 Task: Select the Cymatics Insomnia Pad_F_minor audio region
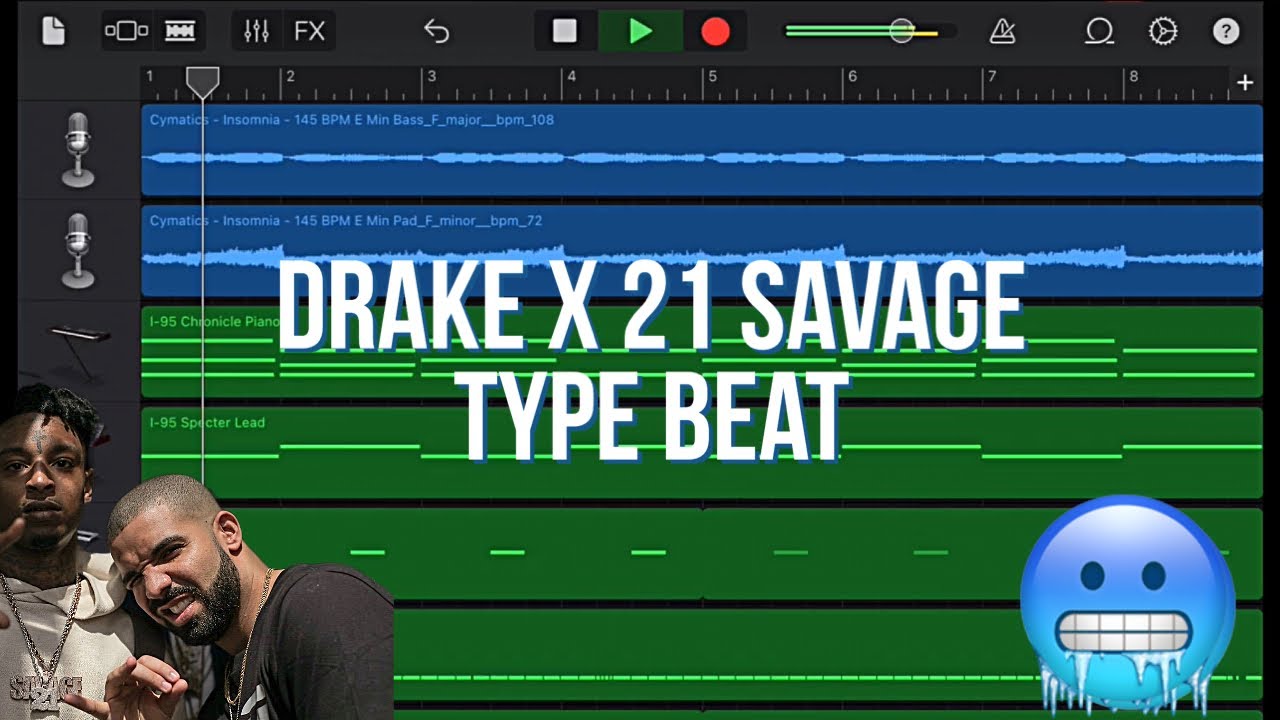click(x=702, y=251)
